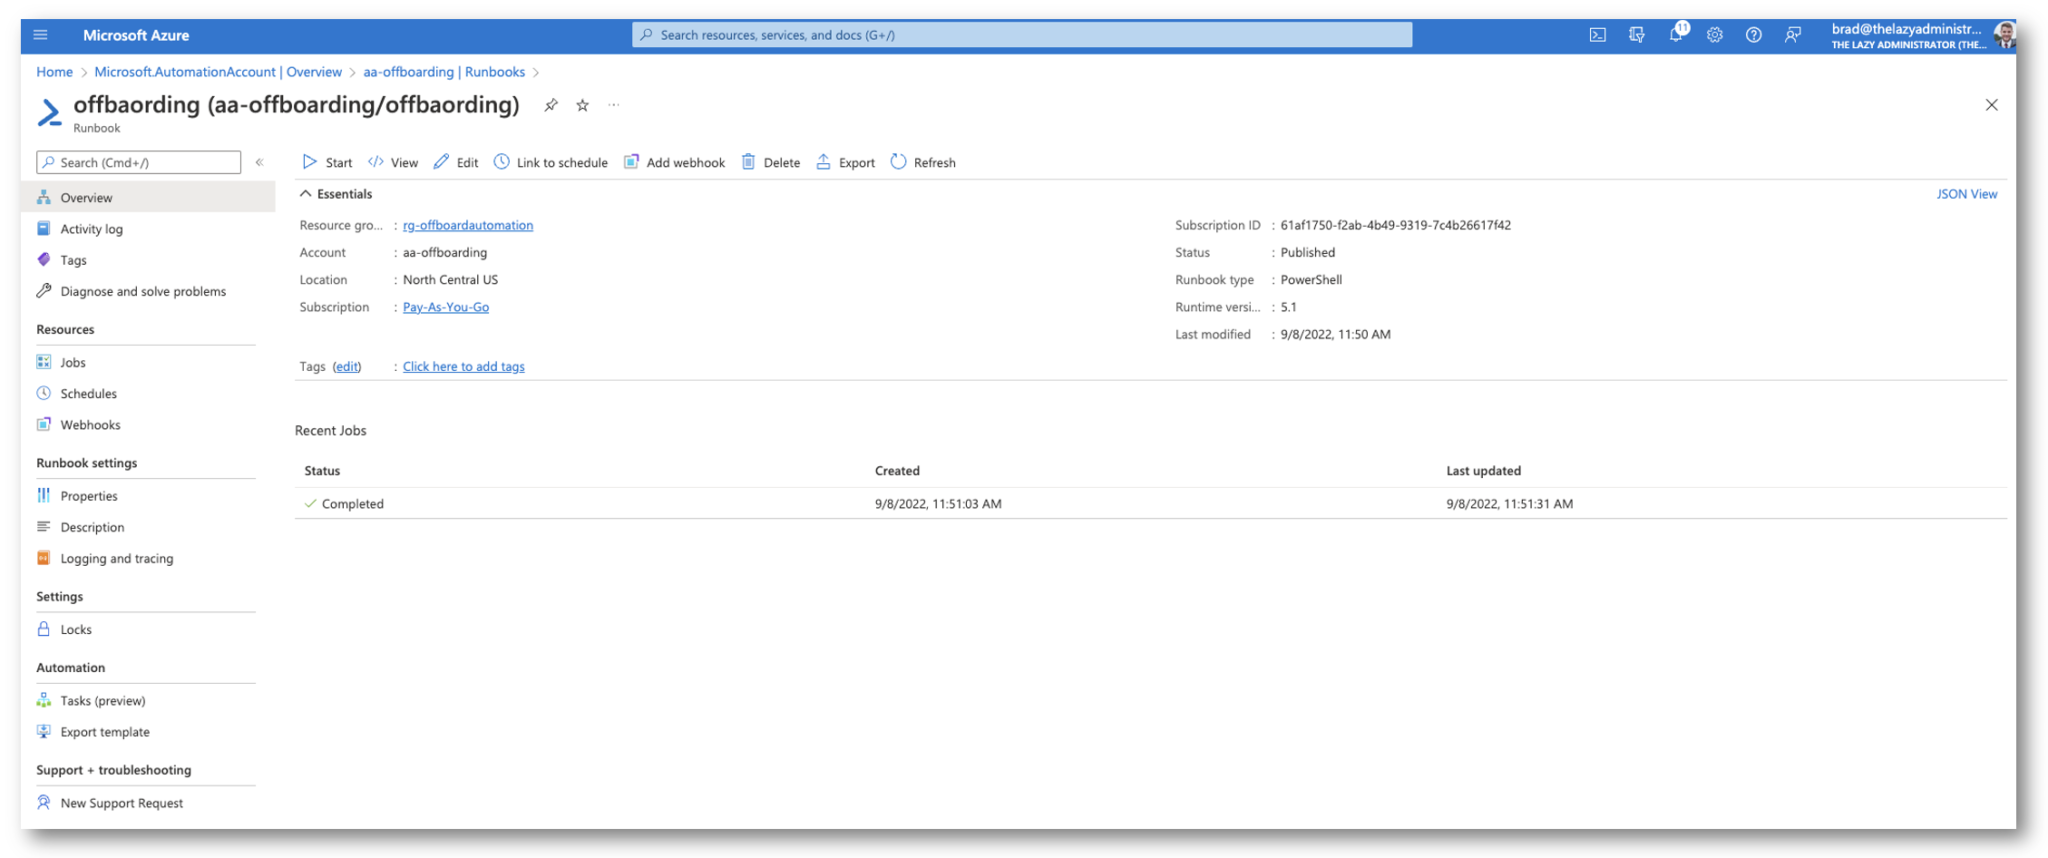Click the North Central US location value
The height and width of the screenshot is (858, 2048).
click(450, 279)
